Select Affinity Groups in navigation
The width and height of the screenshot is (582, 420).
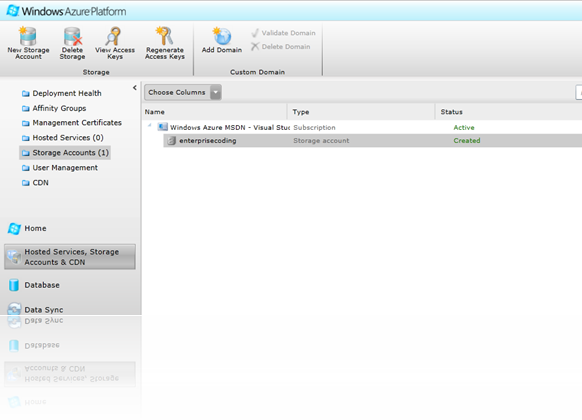(x=54, y=108)
